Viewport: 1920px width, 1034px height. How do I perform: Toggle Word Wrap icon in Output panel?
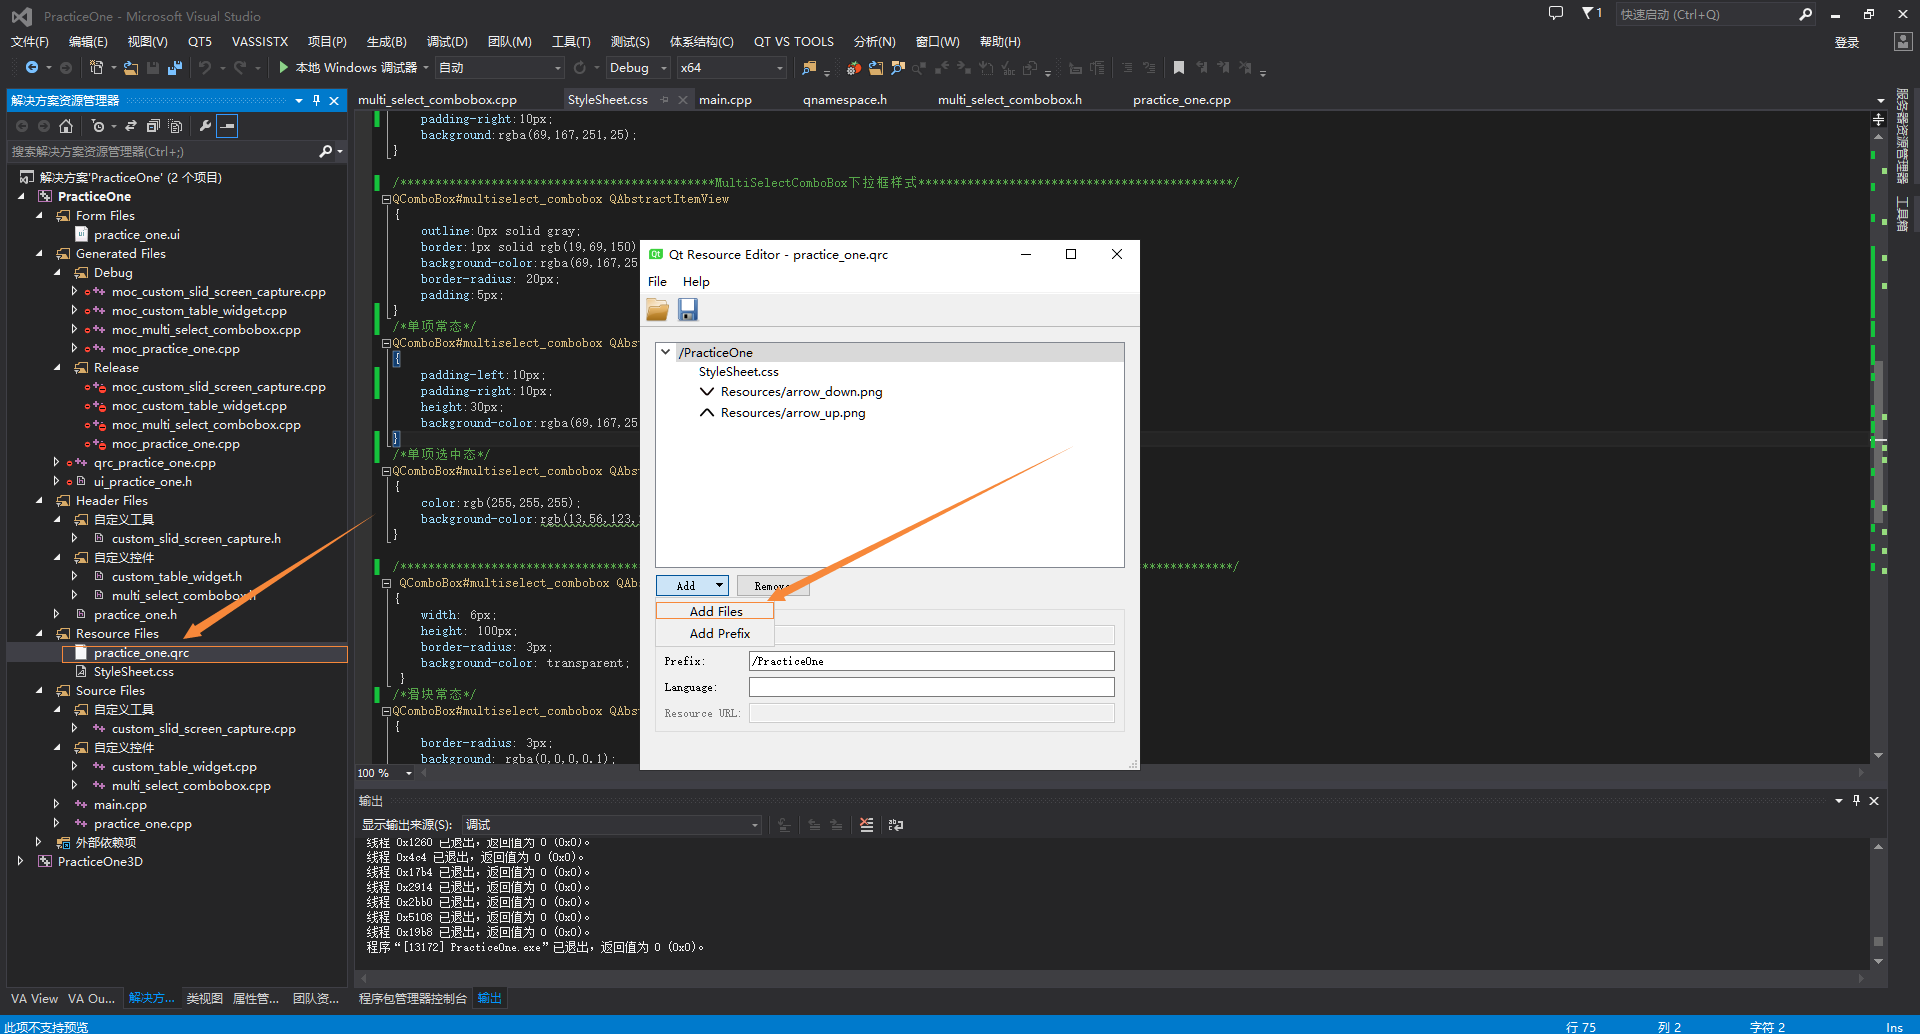point(896,825)
